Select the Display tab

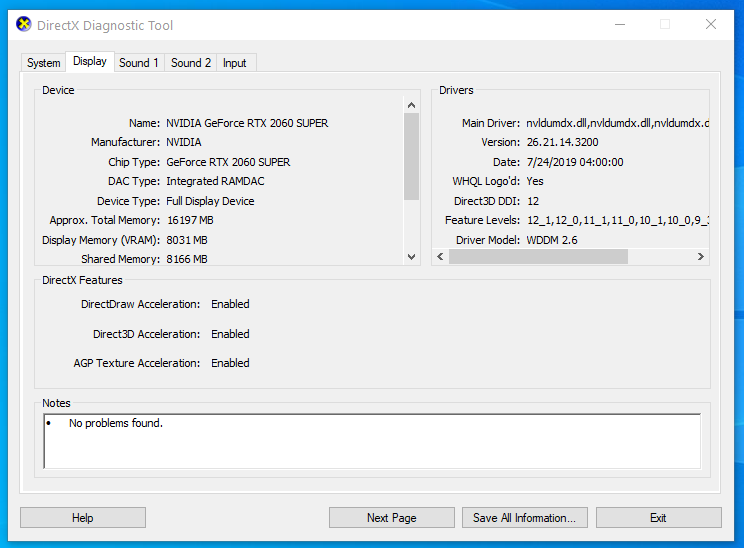[x=90, y=62]
